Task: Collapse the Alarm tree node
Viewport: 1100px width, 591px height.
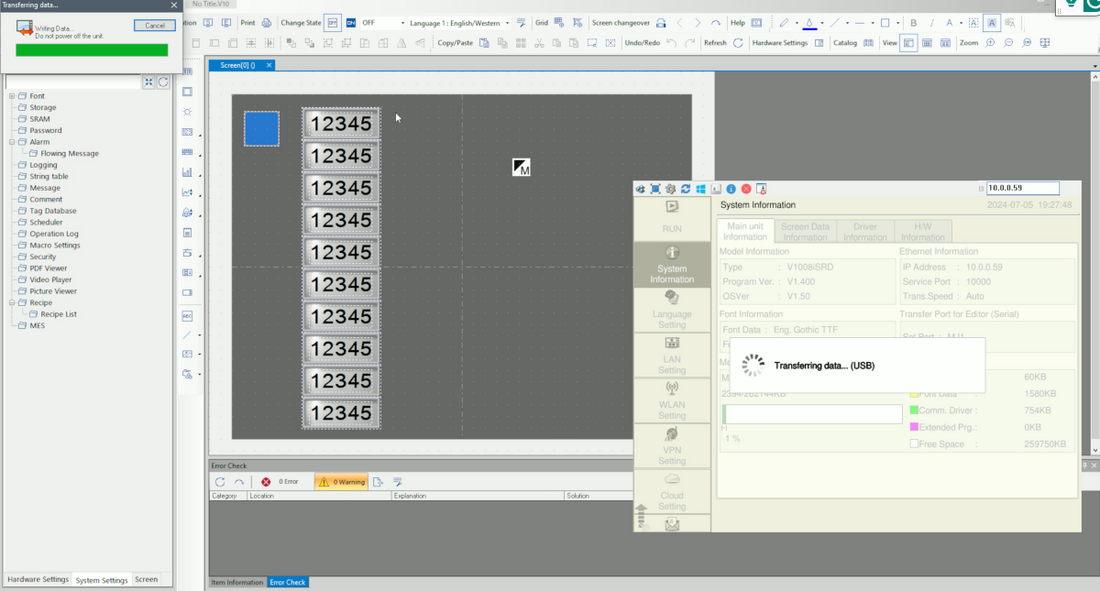Action: 10,141
